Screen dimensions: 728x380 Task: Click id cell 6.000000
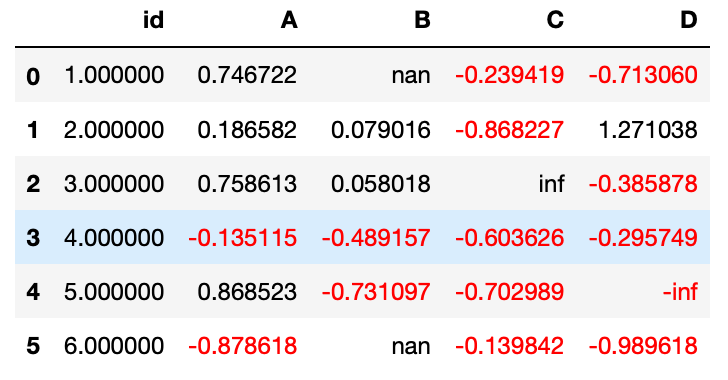(114, 346)
